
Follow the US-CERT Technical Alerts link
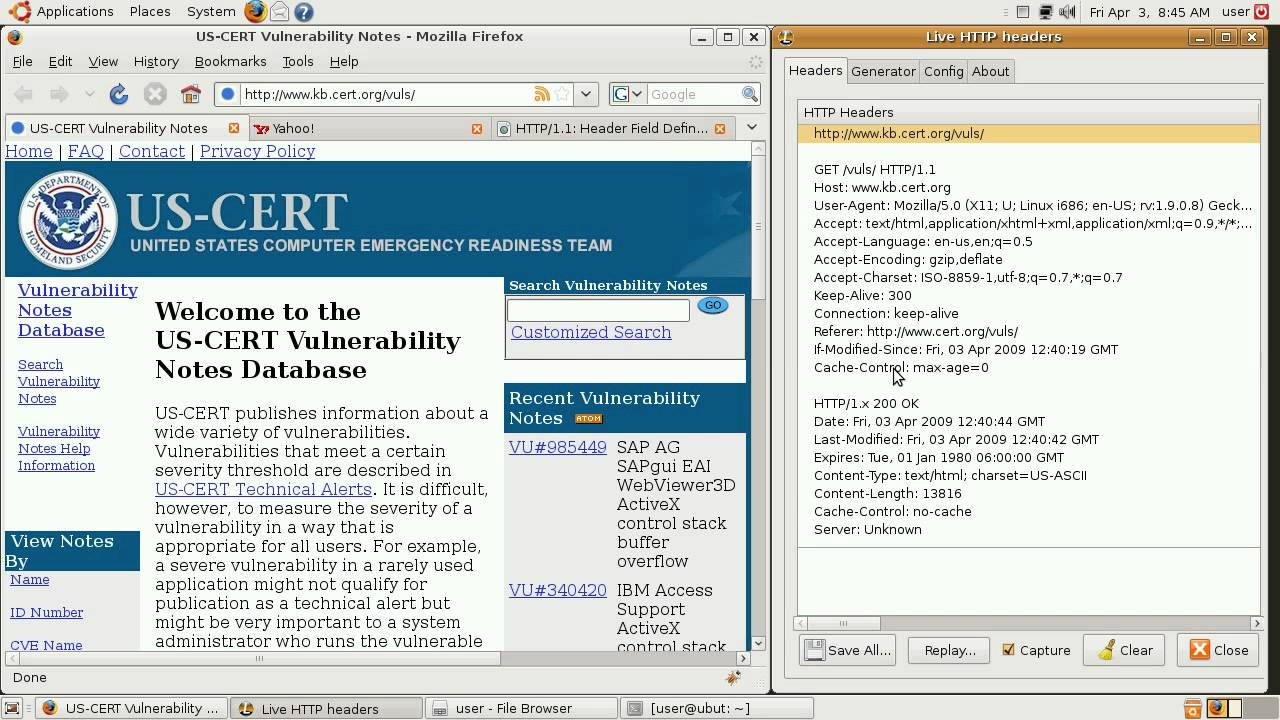click(x=263, y=489)
